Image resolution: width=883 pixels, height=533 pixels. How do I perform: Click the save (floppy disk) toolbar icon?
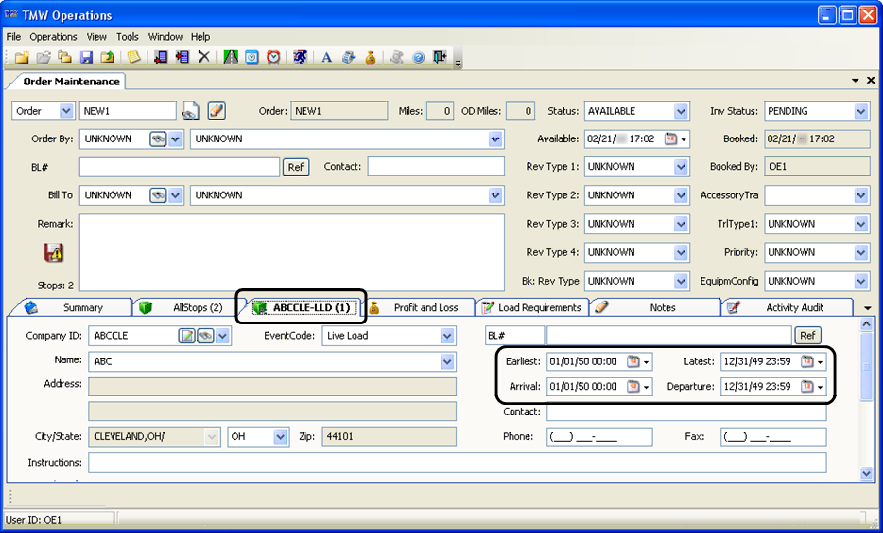87,58
